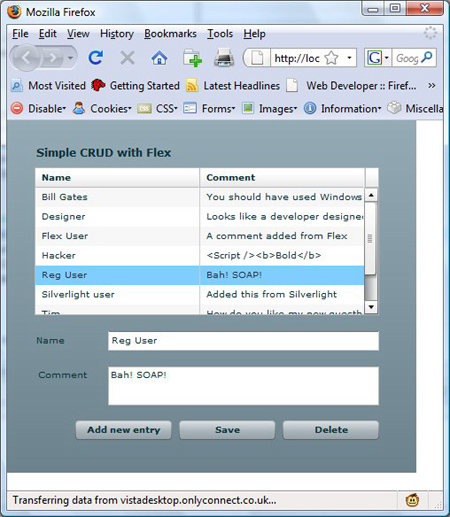Click the Save button

click(x=227, y=430)
